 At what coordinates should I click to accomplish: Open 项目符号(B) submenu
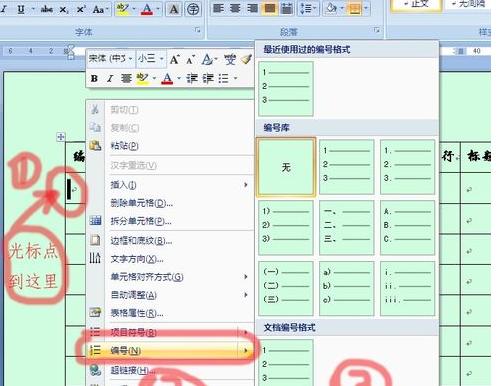coord(170,332)
